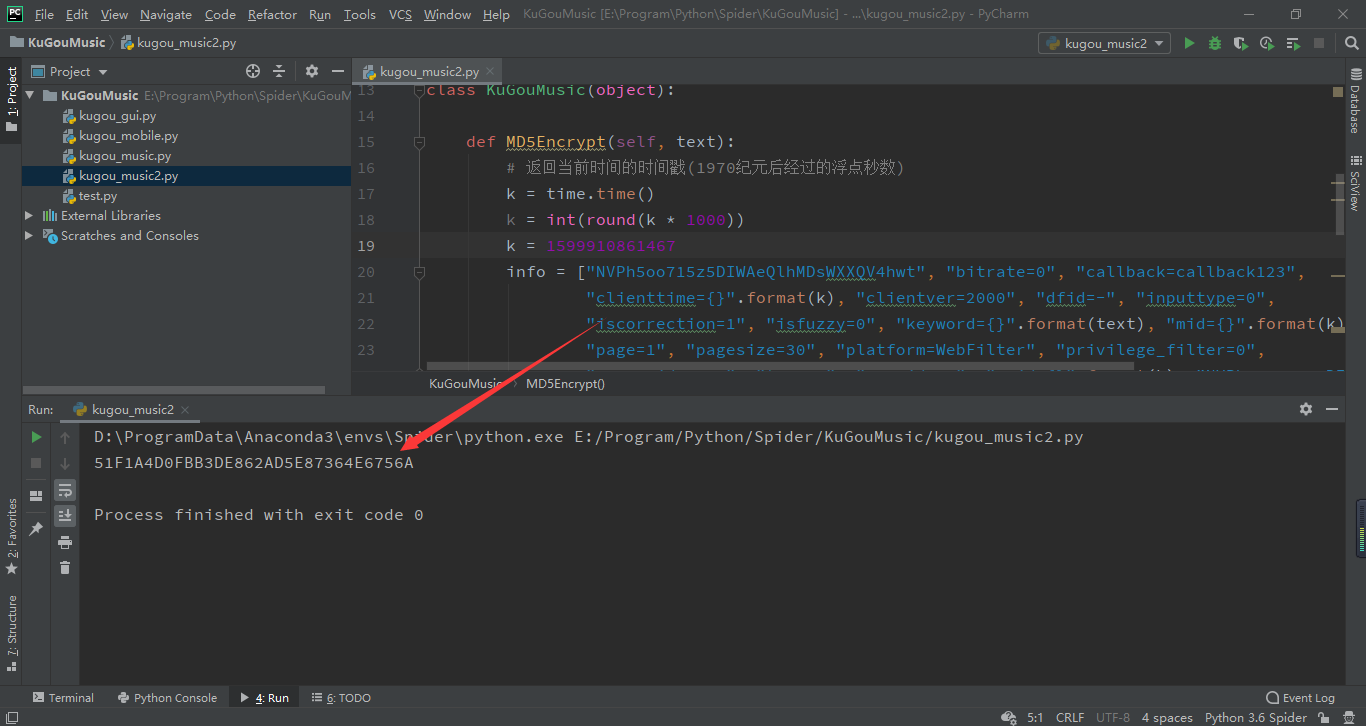The width and height of the screenshot is (1366, 726).
Task: Click the Collapse All icon in Project panel
Action: pos(279,71)
